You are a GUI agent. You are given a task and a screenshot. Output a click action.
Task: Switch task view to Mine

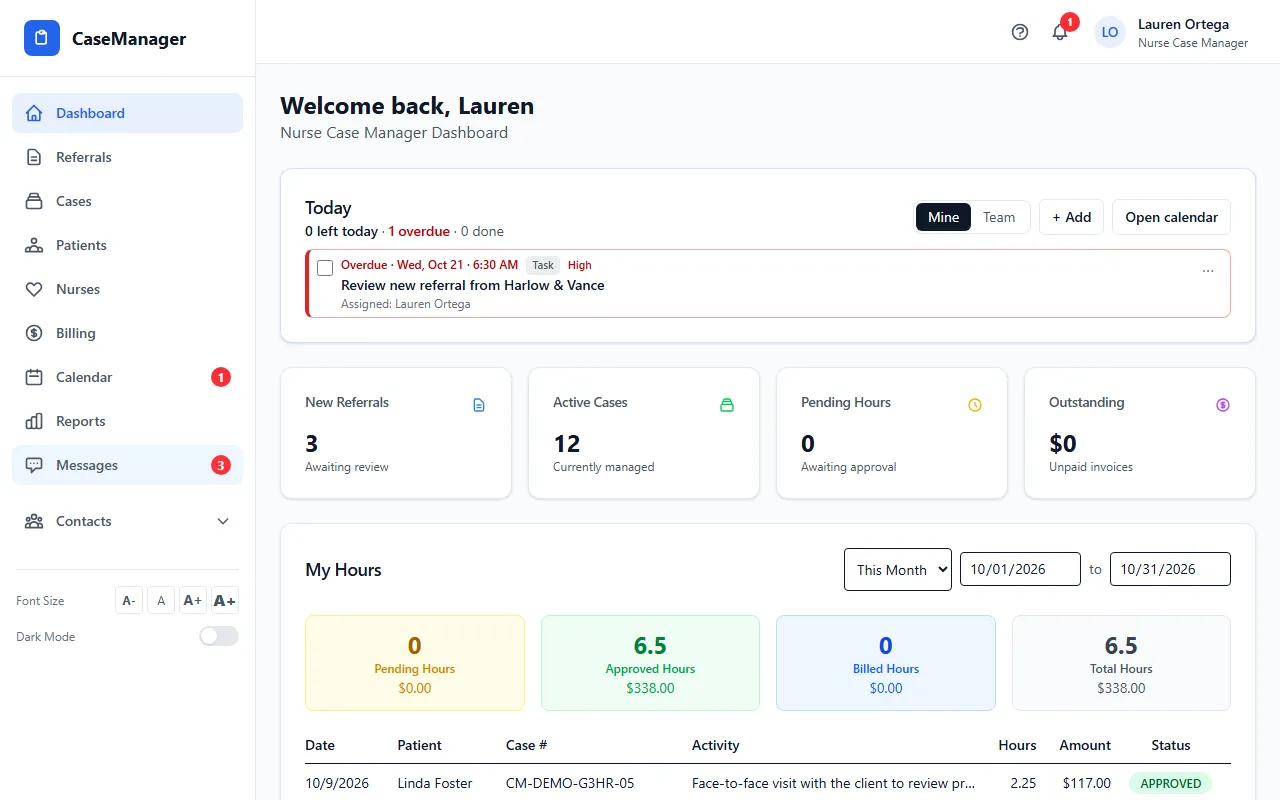(x=943, y=217)
